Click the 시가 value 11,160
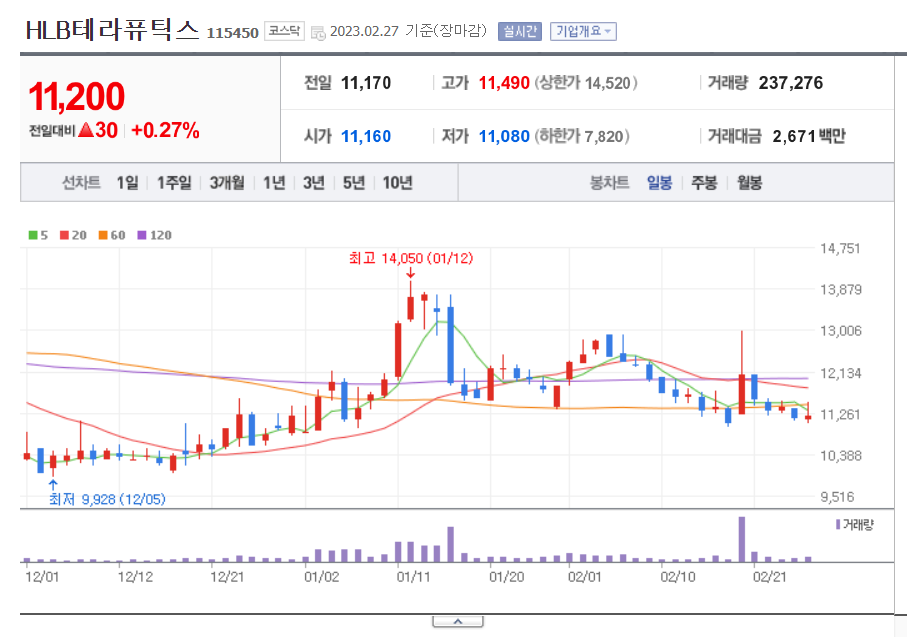Image resolution: width=907 pixels, height=637 pixels. point(366,136)
